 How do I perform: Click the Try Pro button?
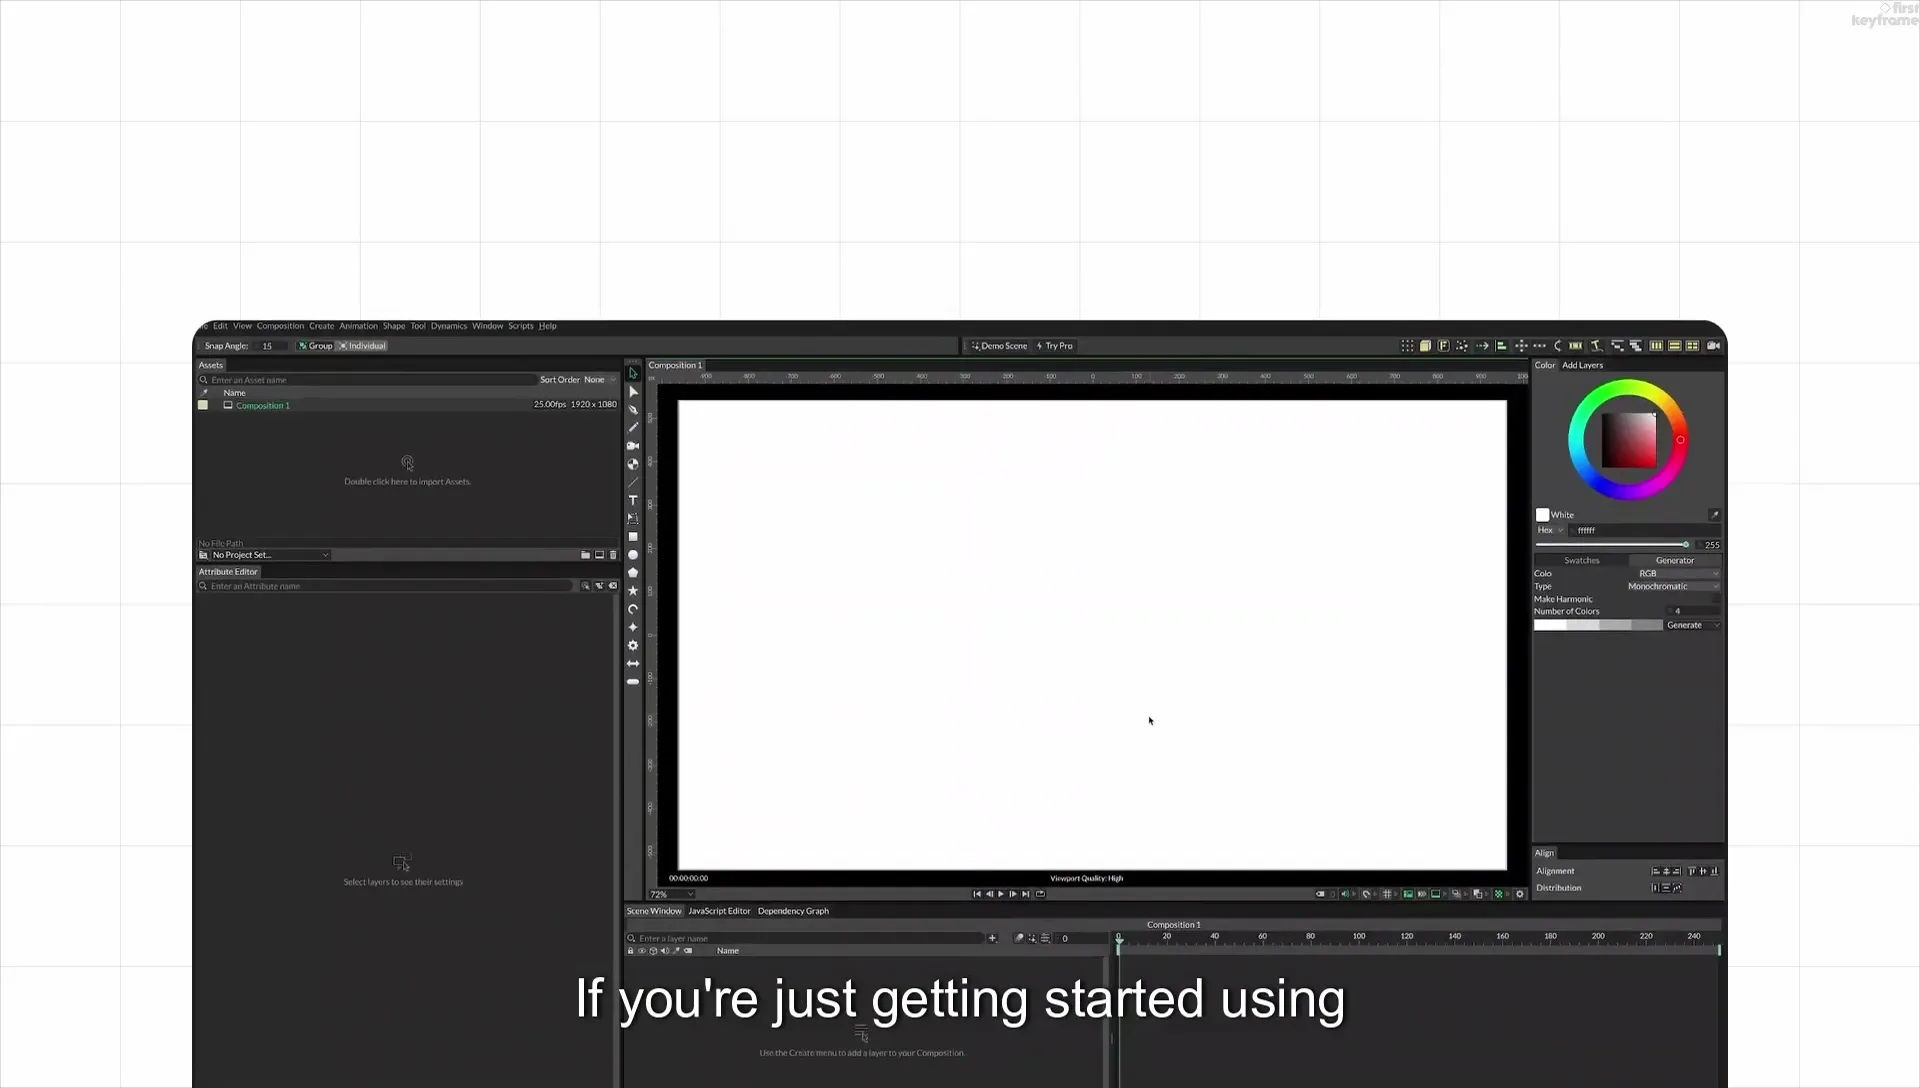pyautogui.click(x=1054, y=346)
